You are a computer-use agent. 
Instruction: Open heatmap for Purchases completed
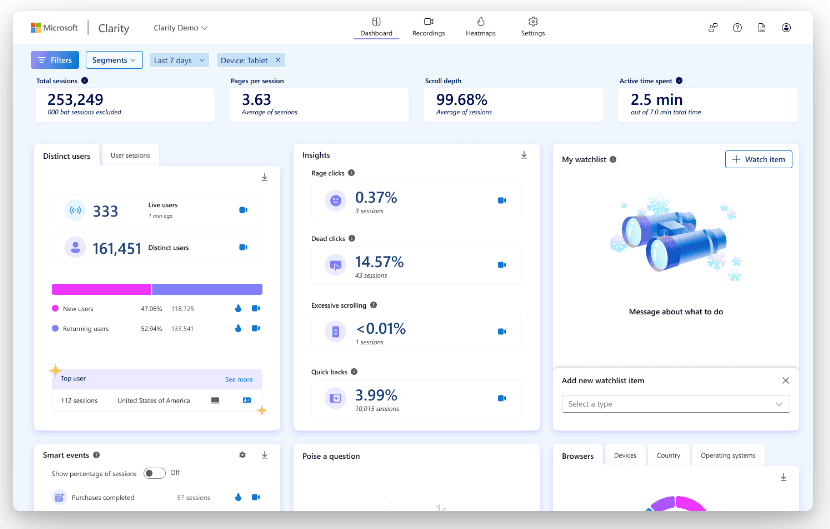(238, 497)
